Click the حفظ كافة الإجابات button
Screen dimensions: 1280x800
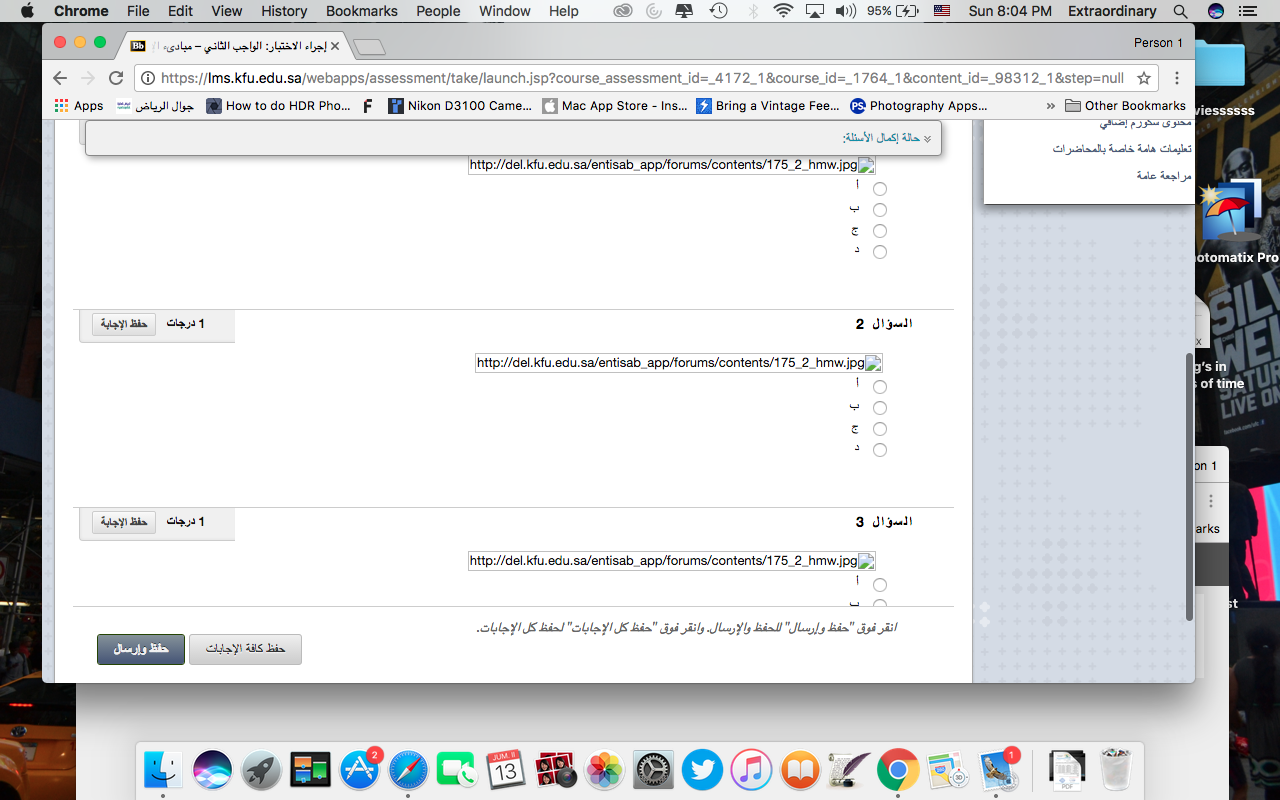[245, 649]
